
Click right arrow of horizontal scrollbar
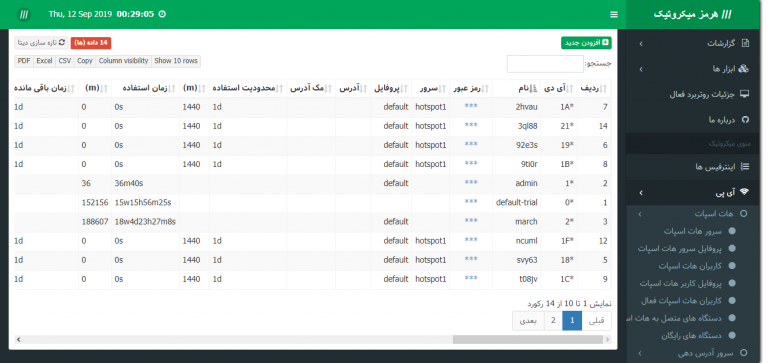608,339
